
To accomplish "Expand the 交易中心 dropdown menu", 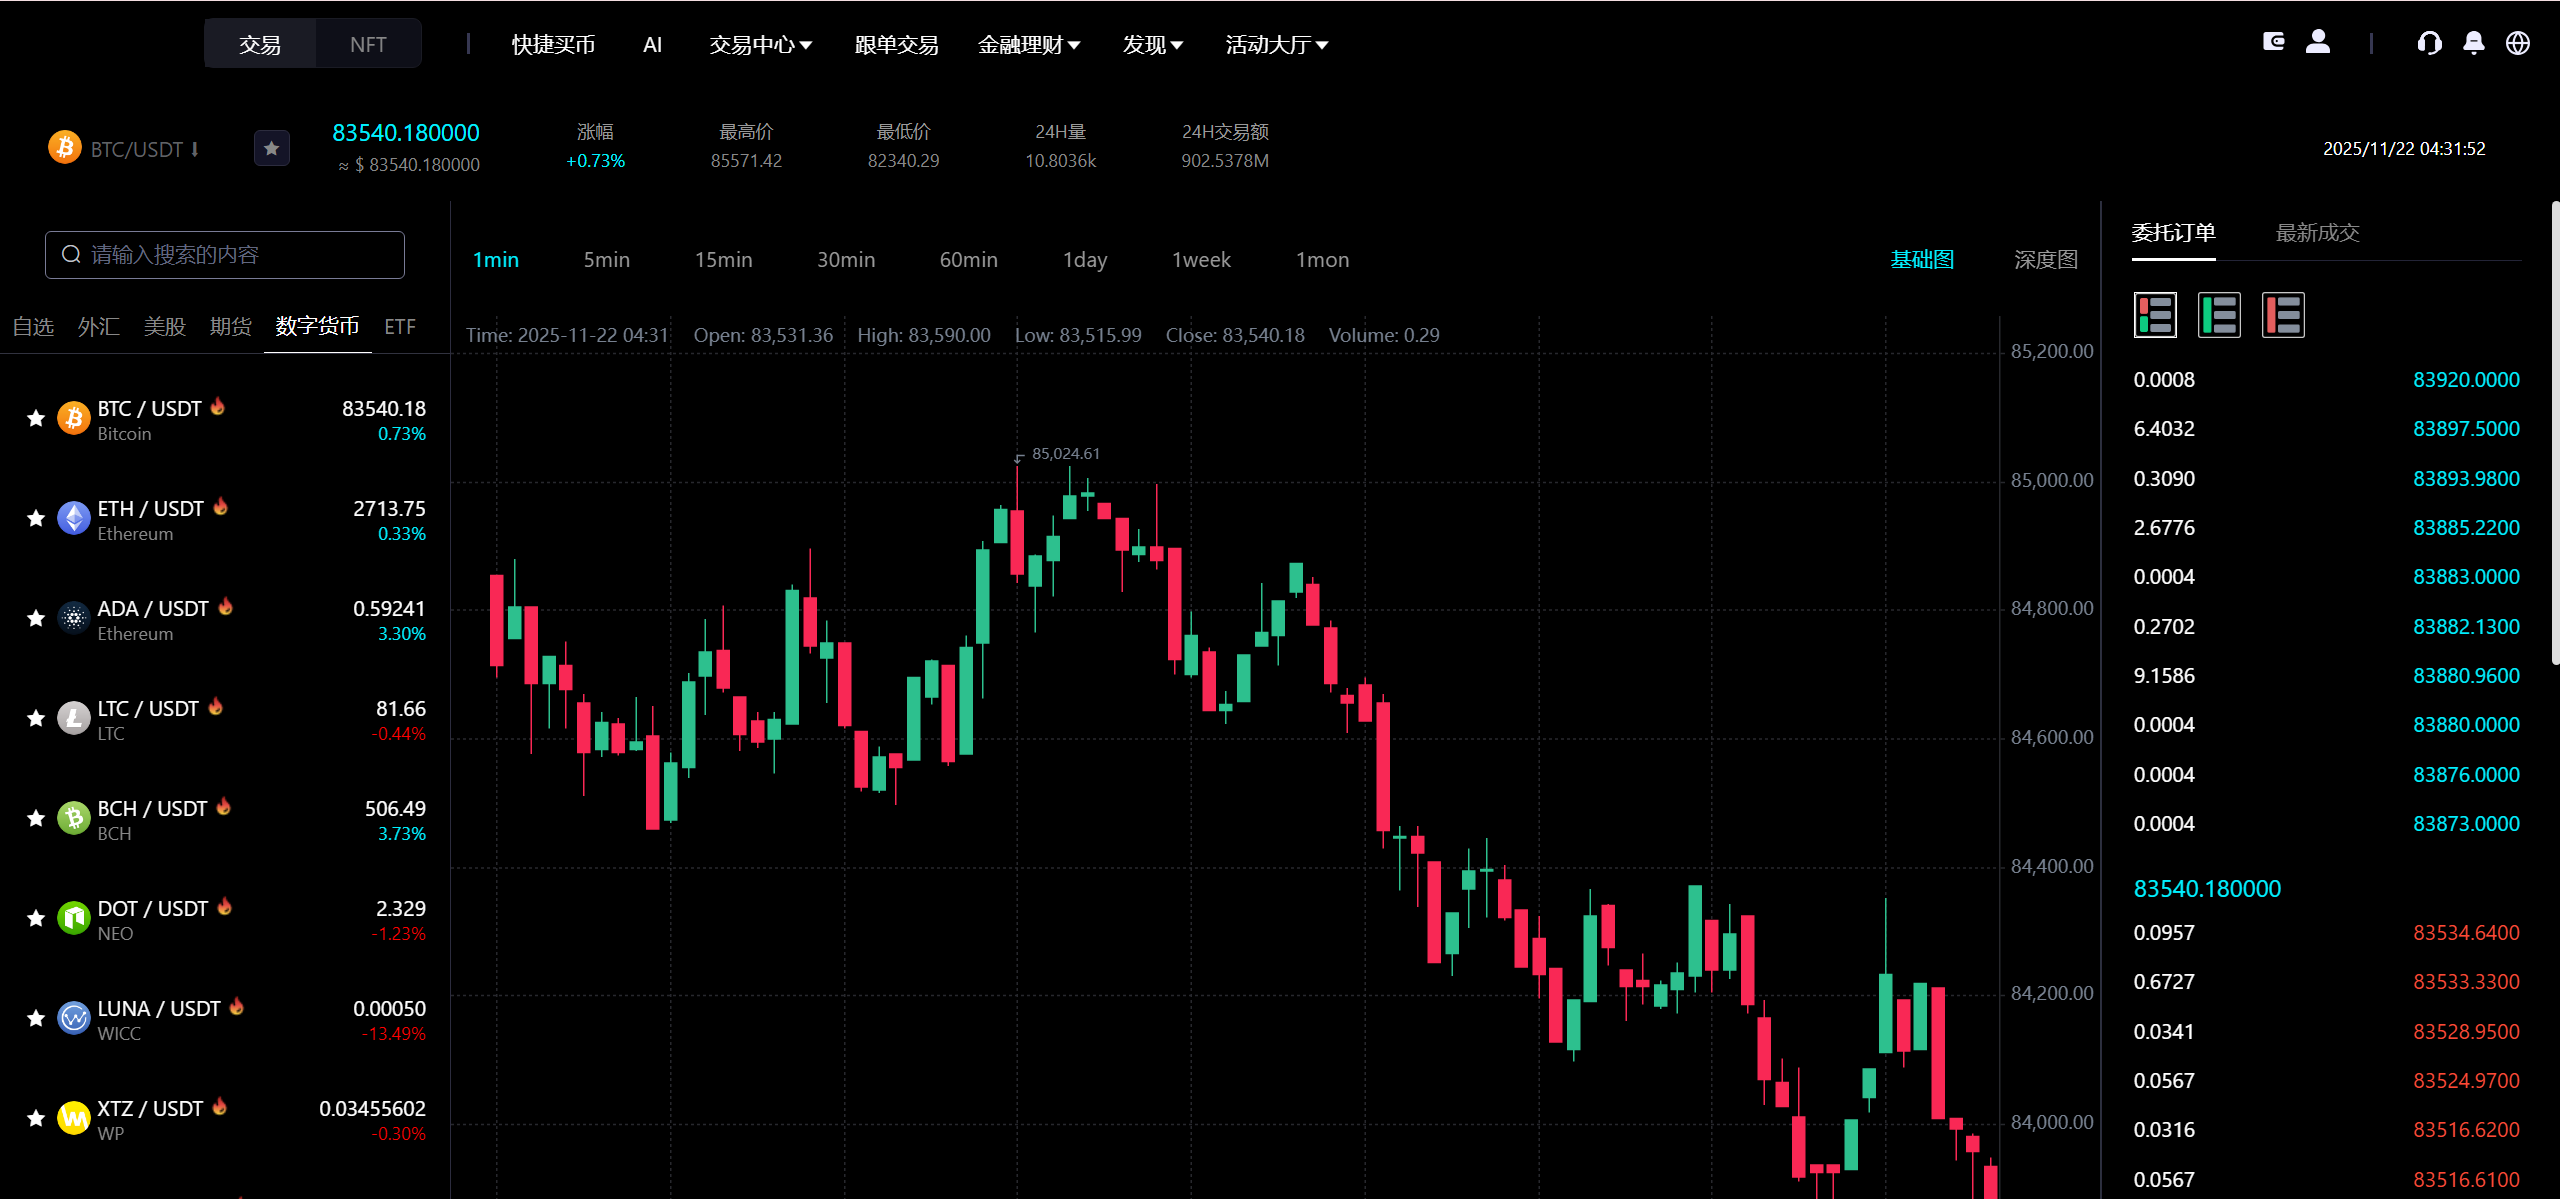I will tap(760, 45).
